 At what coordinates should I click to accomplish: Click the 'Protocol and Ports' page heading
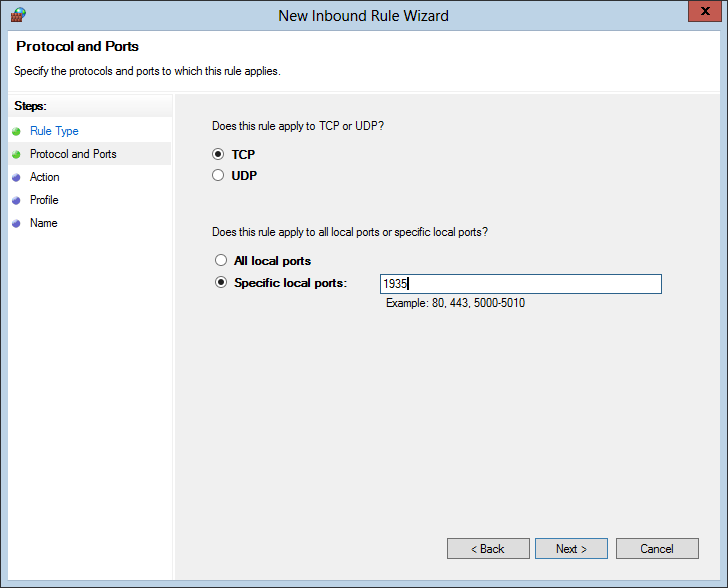78,46
